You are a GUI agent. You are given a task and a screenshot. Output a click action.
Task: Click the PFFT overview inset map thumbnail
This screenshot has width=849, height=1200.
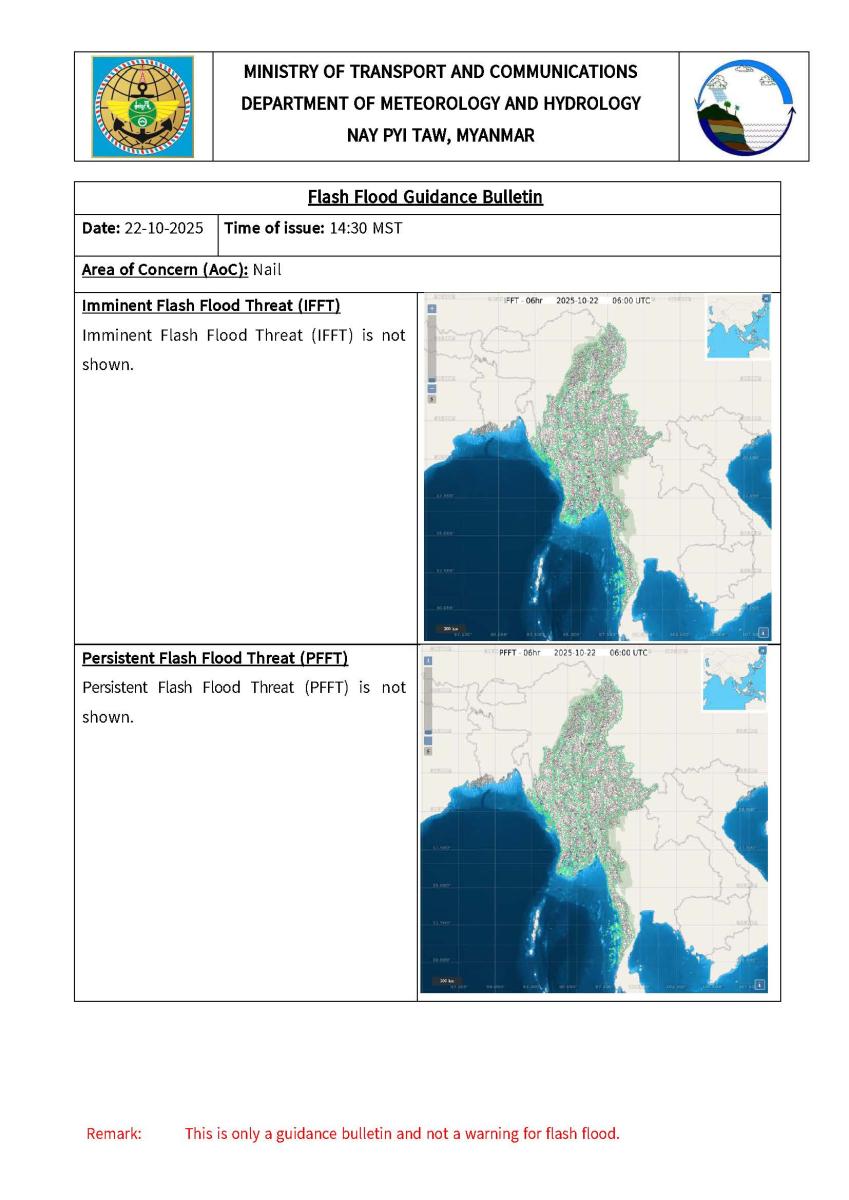point(735,680)
